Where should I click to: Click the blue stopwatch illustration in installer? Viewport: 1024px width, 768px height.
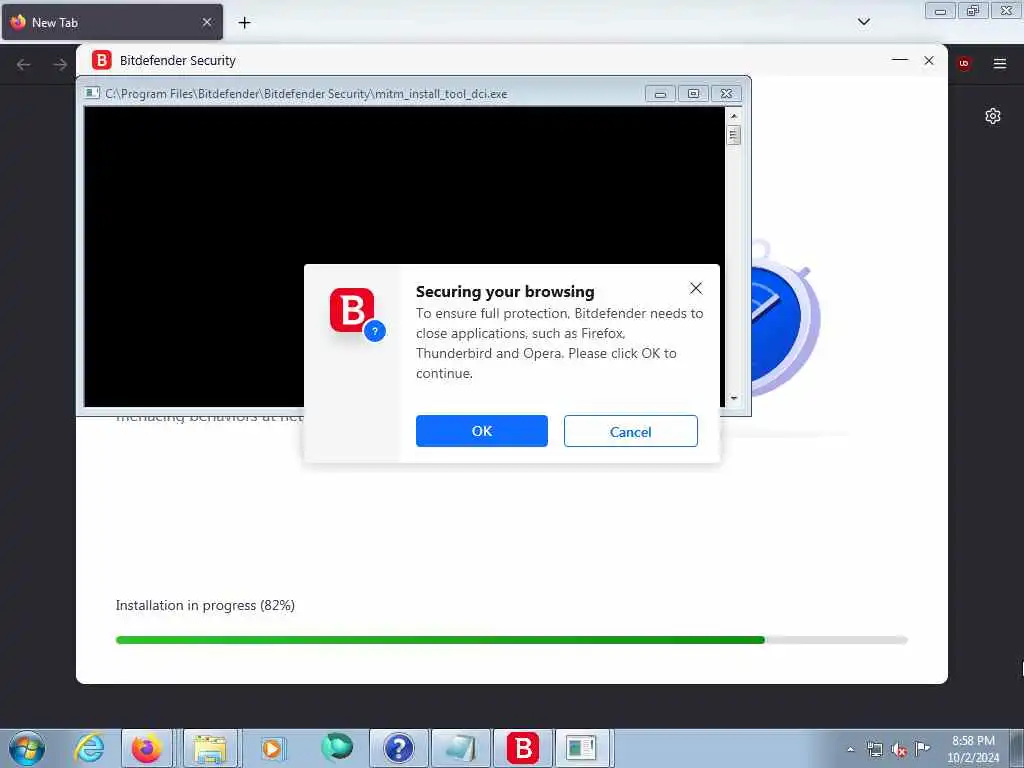click(x=785, y=318)
